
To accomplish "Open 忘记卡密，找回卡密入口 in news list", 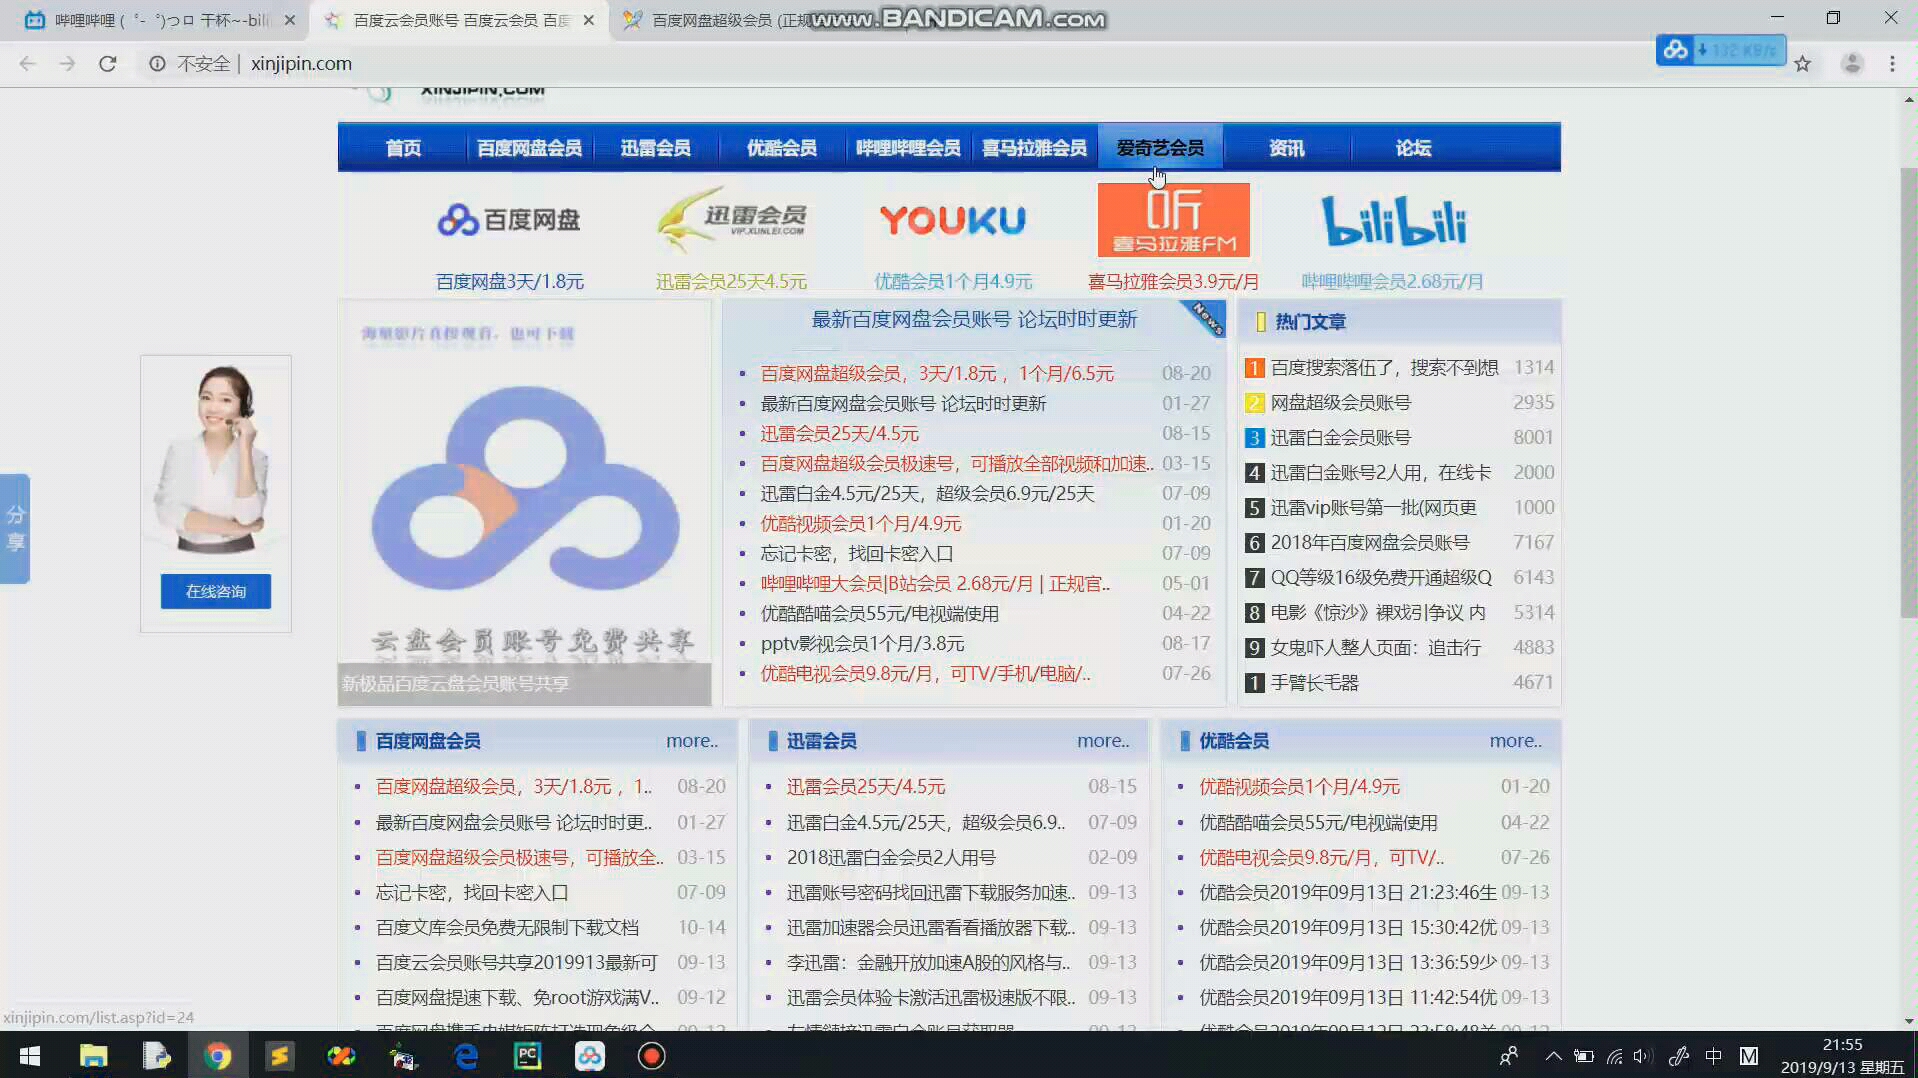I will (857, 553).
